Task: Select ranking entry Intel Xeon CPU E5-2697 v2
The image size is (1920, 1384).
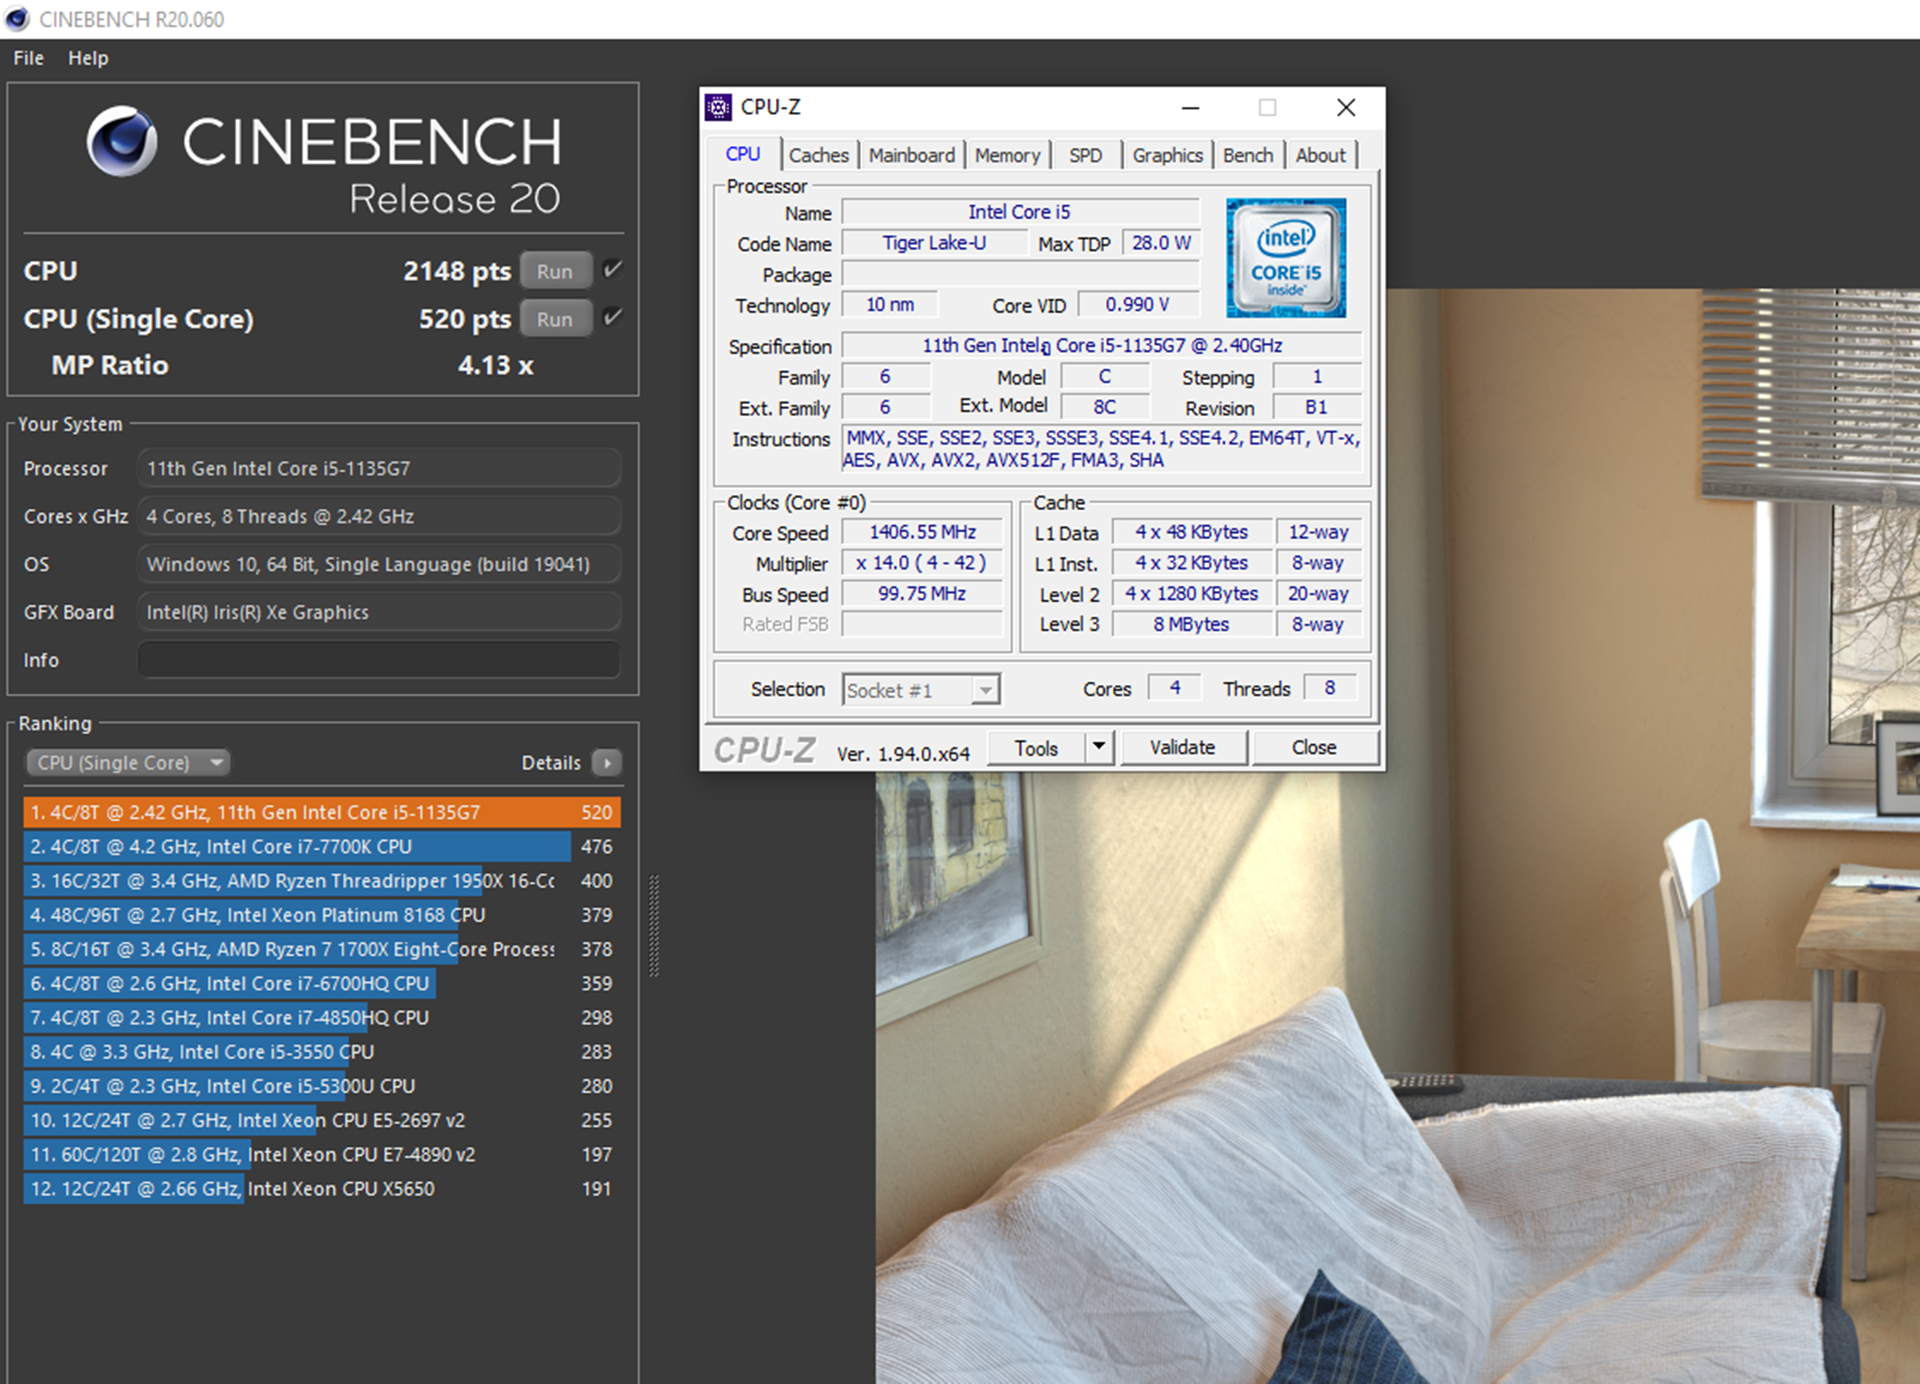Action: coord(322,1120)
